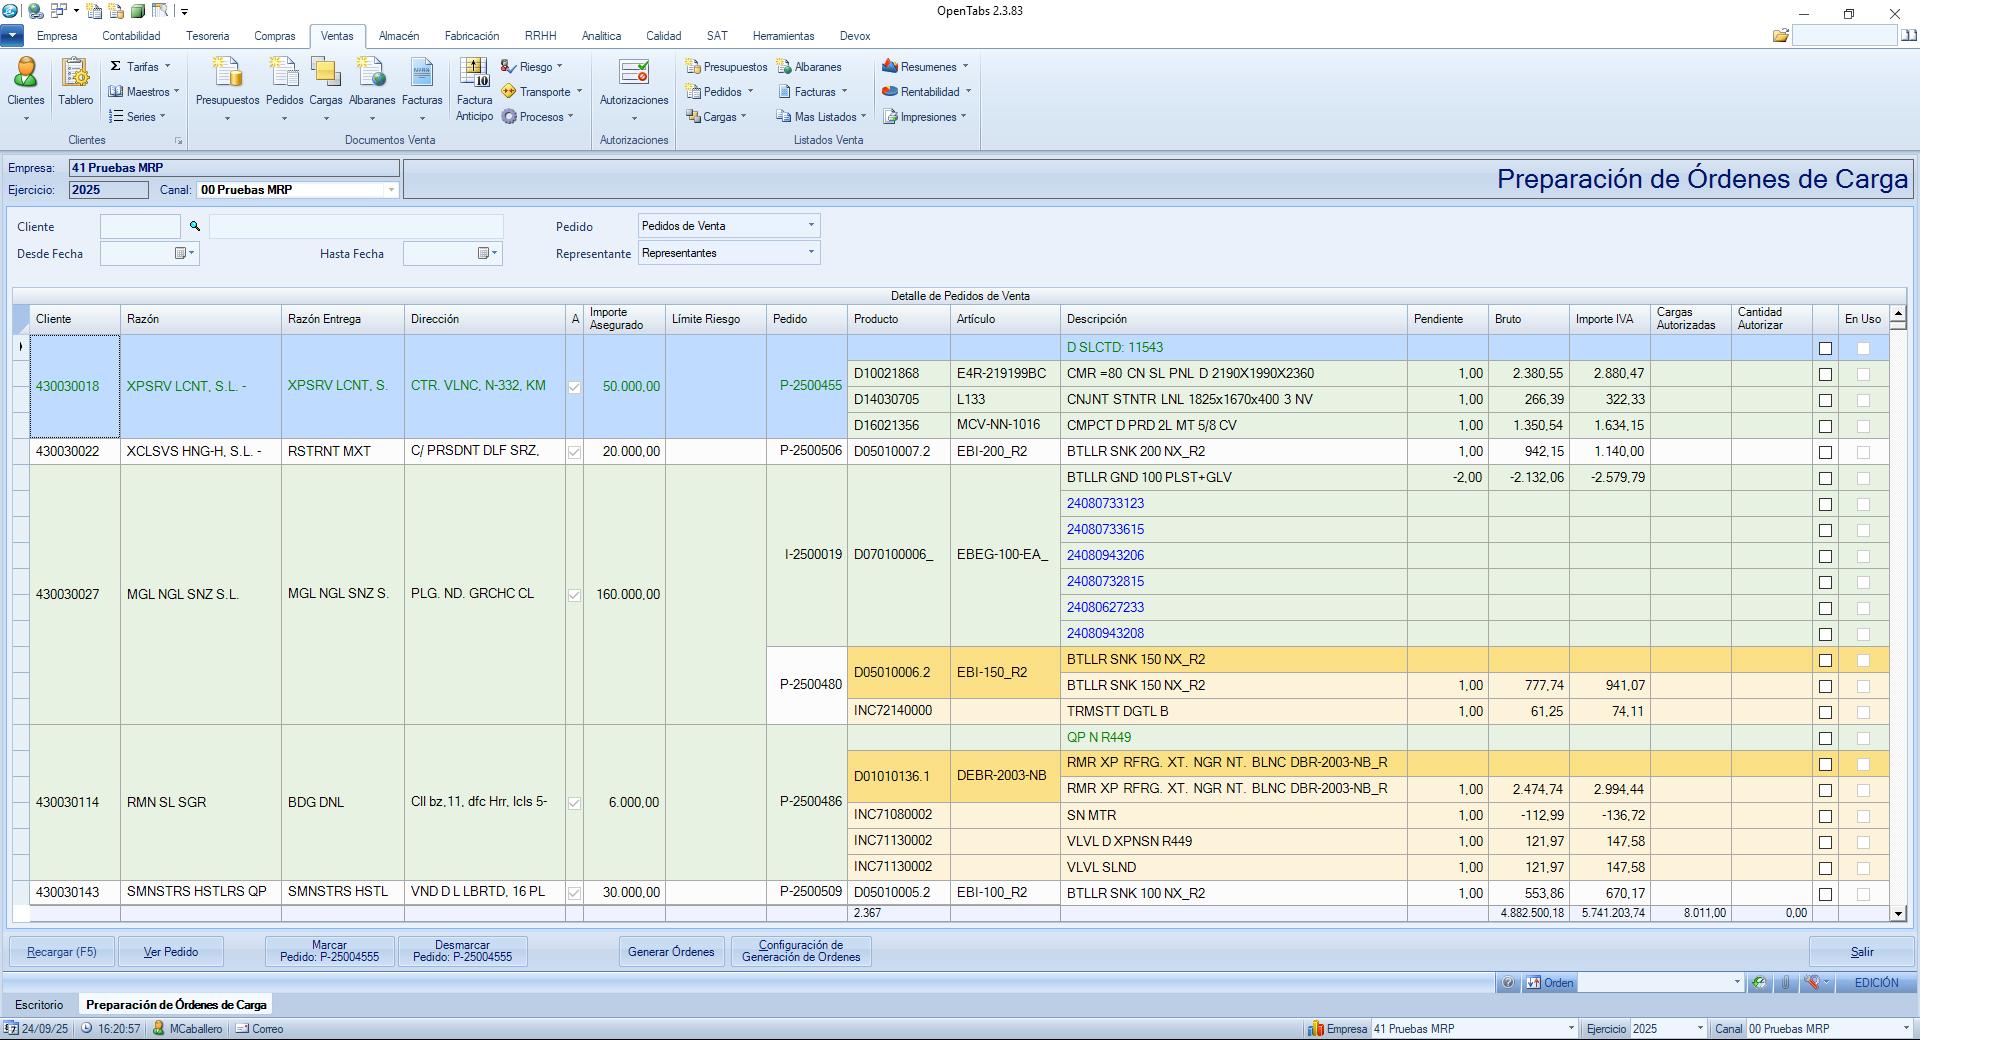Tick the checkbox for TRMSTT DGTL B row
The width and height of the screenshot is (1992, 1040).
coord(1825,712)
